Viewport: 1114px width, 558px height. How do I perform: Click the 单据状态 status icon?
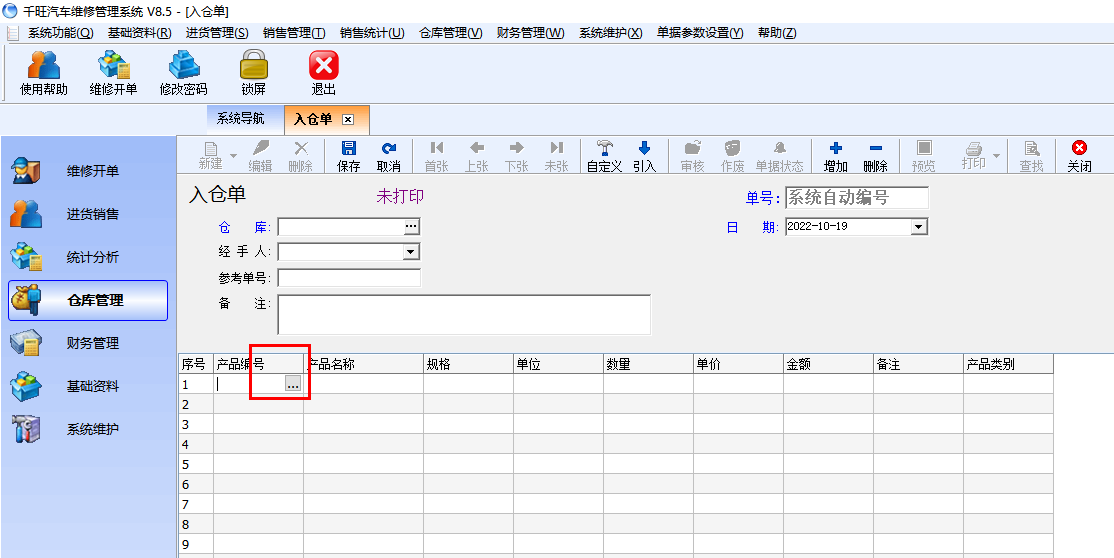tap(779, 156)
